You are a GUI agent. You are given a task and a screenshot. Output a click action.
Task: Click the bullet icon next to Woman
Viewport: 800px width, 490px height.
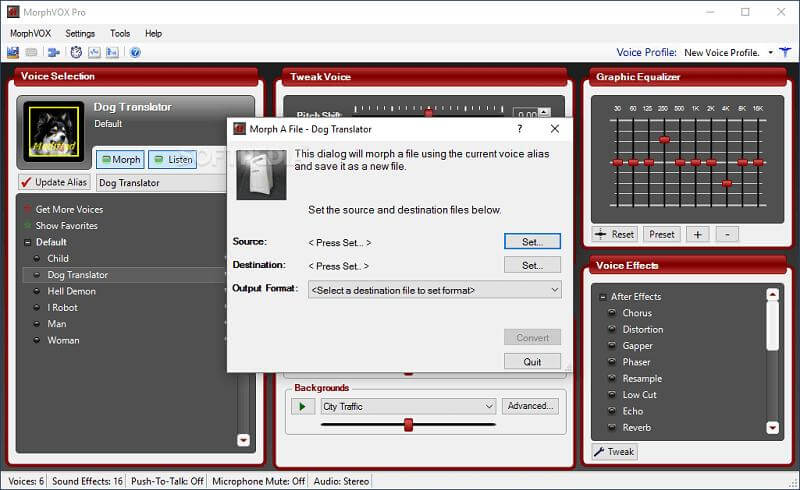click(x=37, y=340)
